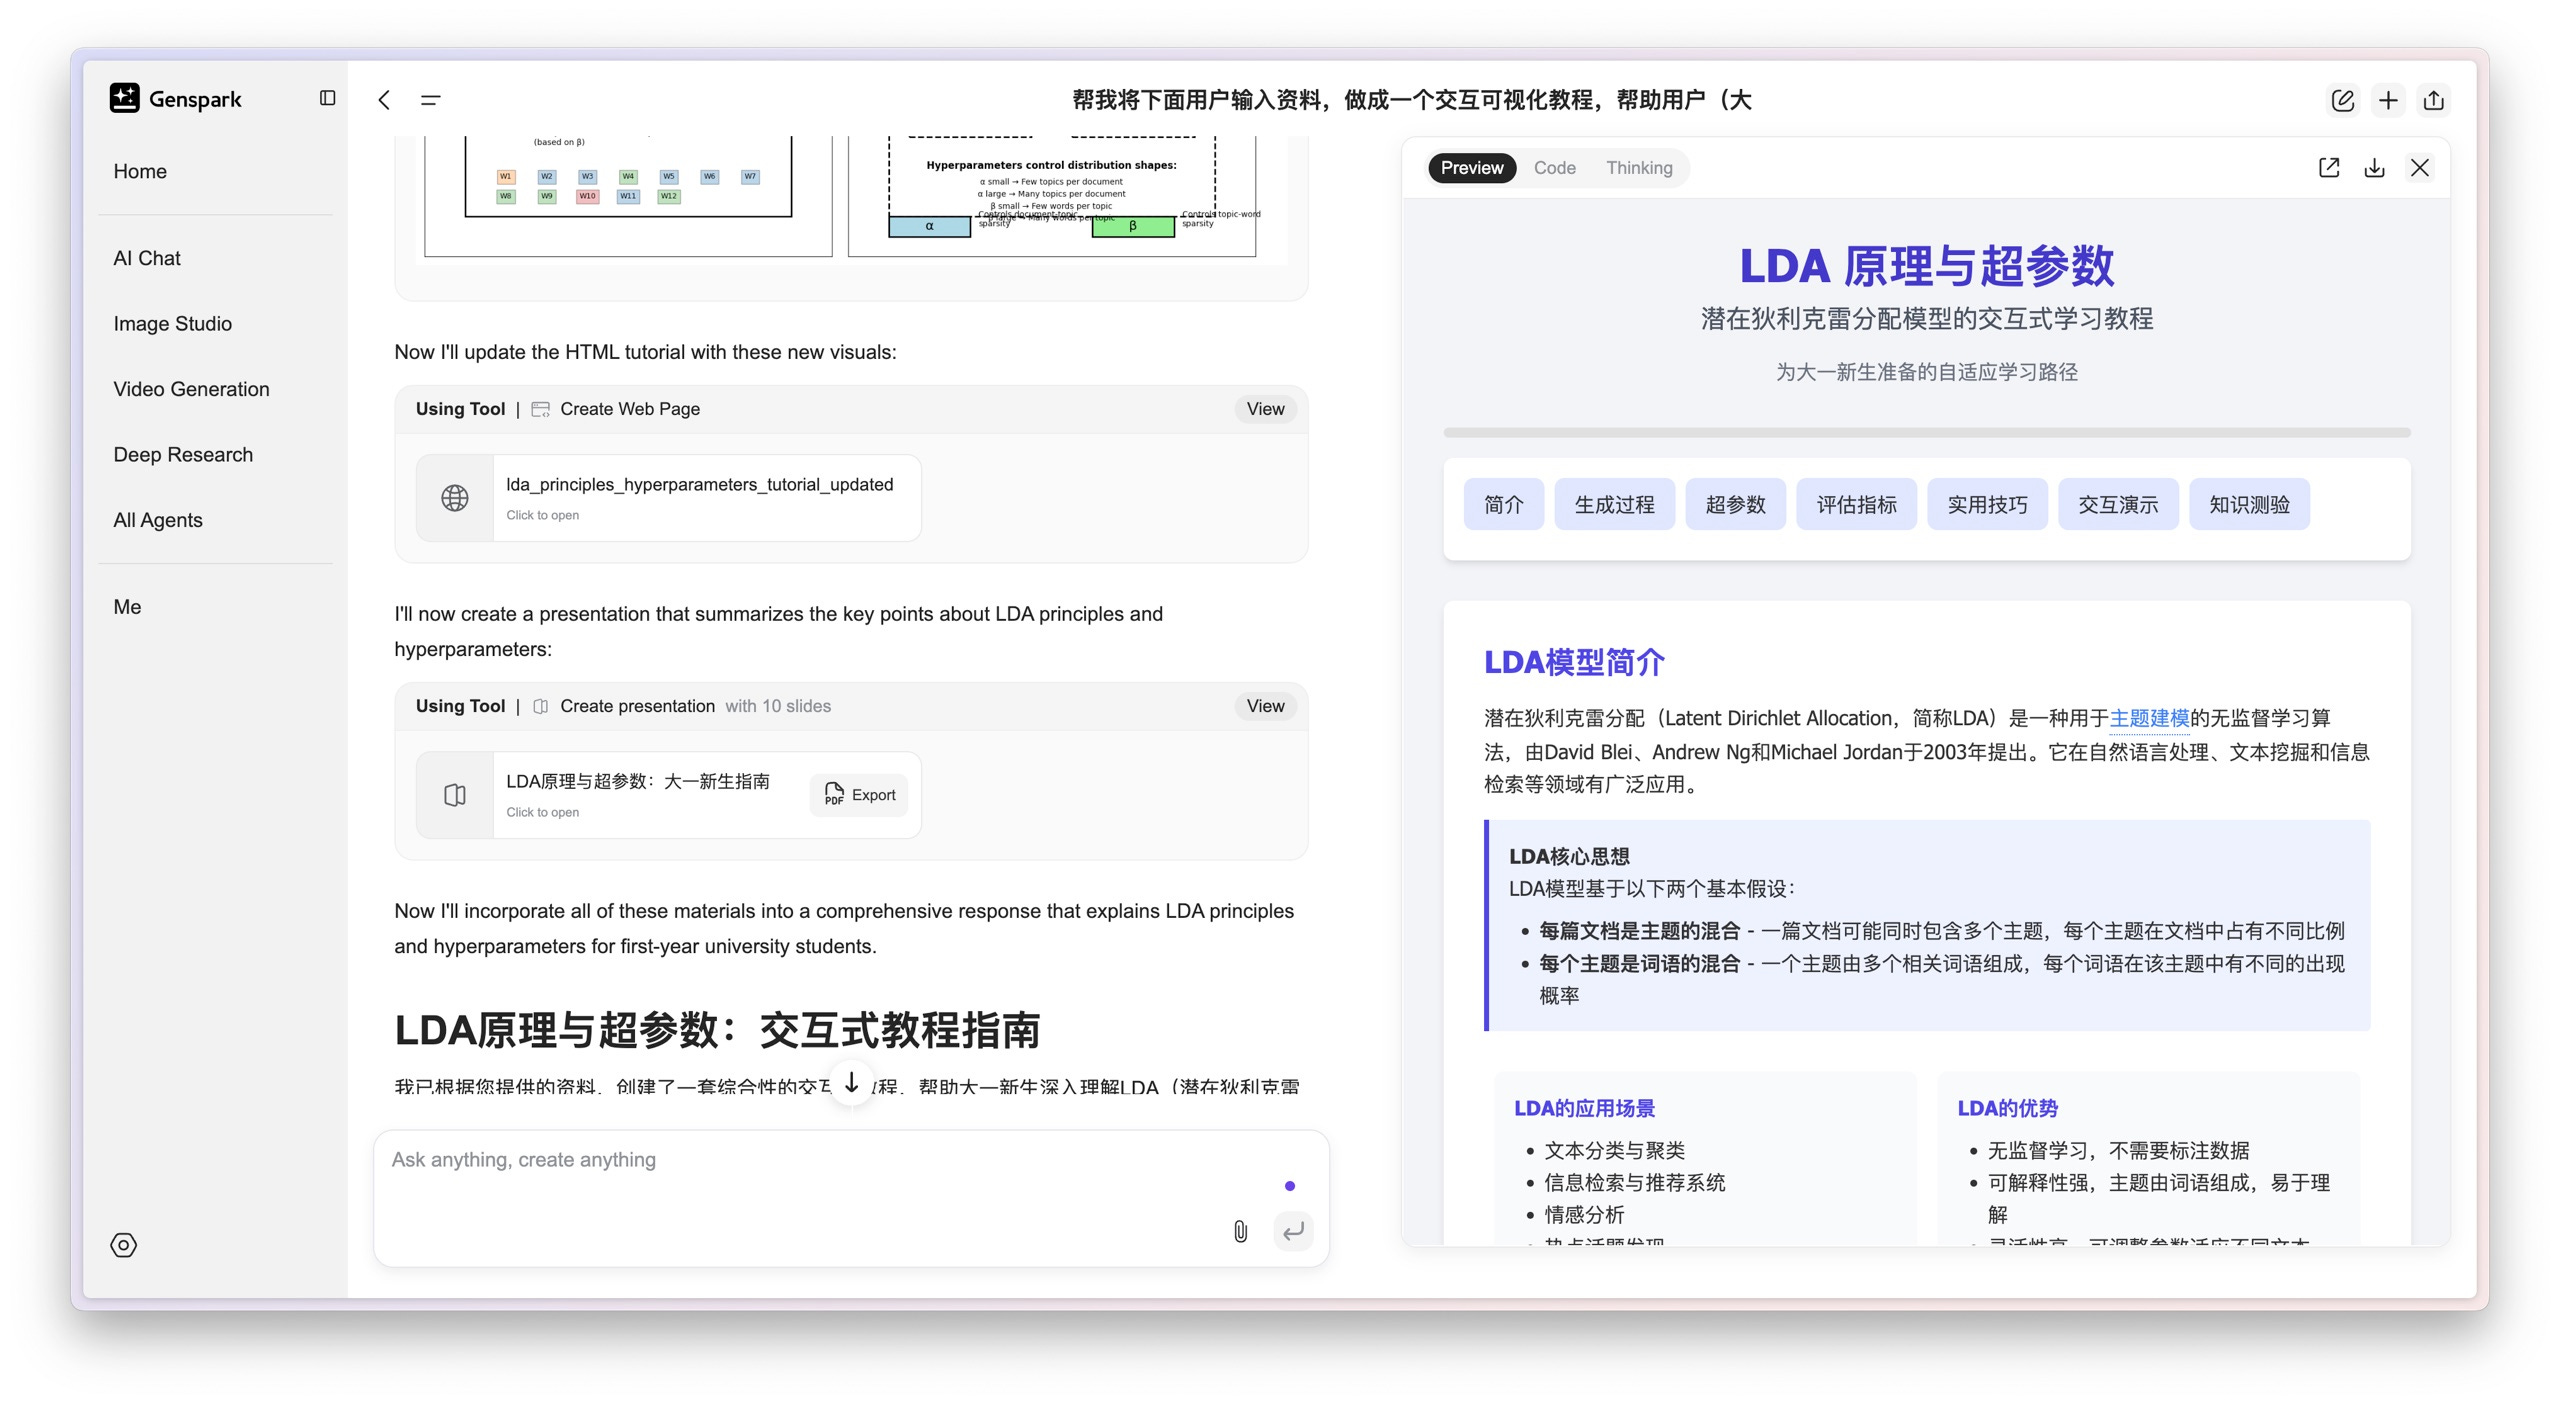Viewport: 2560px width, 1404px height.
Task: Download the generated web page
Action: click(2374, 168)
